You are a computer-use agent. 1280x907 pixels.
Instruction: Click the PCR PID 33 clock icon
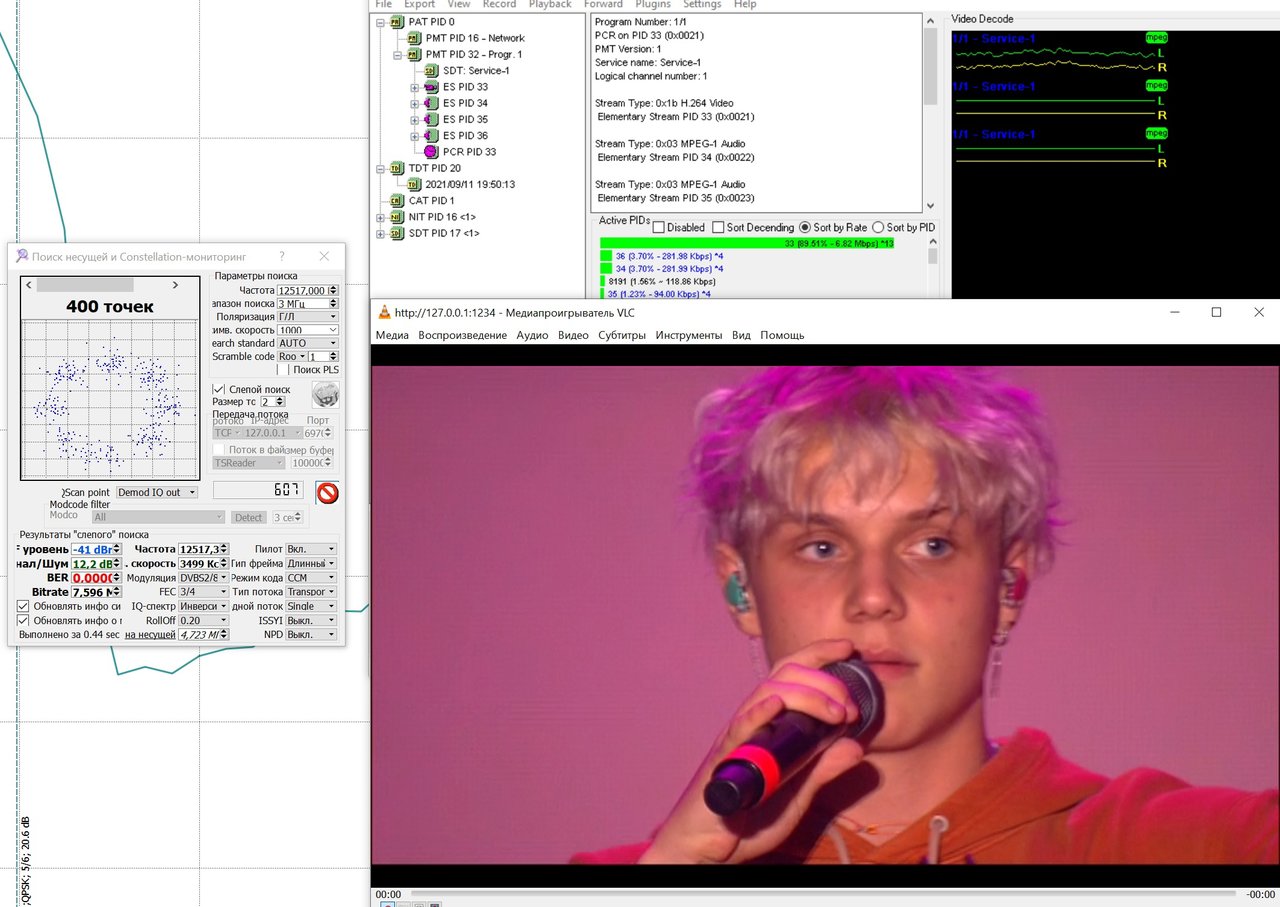(x=430, y=152)
